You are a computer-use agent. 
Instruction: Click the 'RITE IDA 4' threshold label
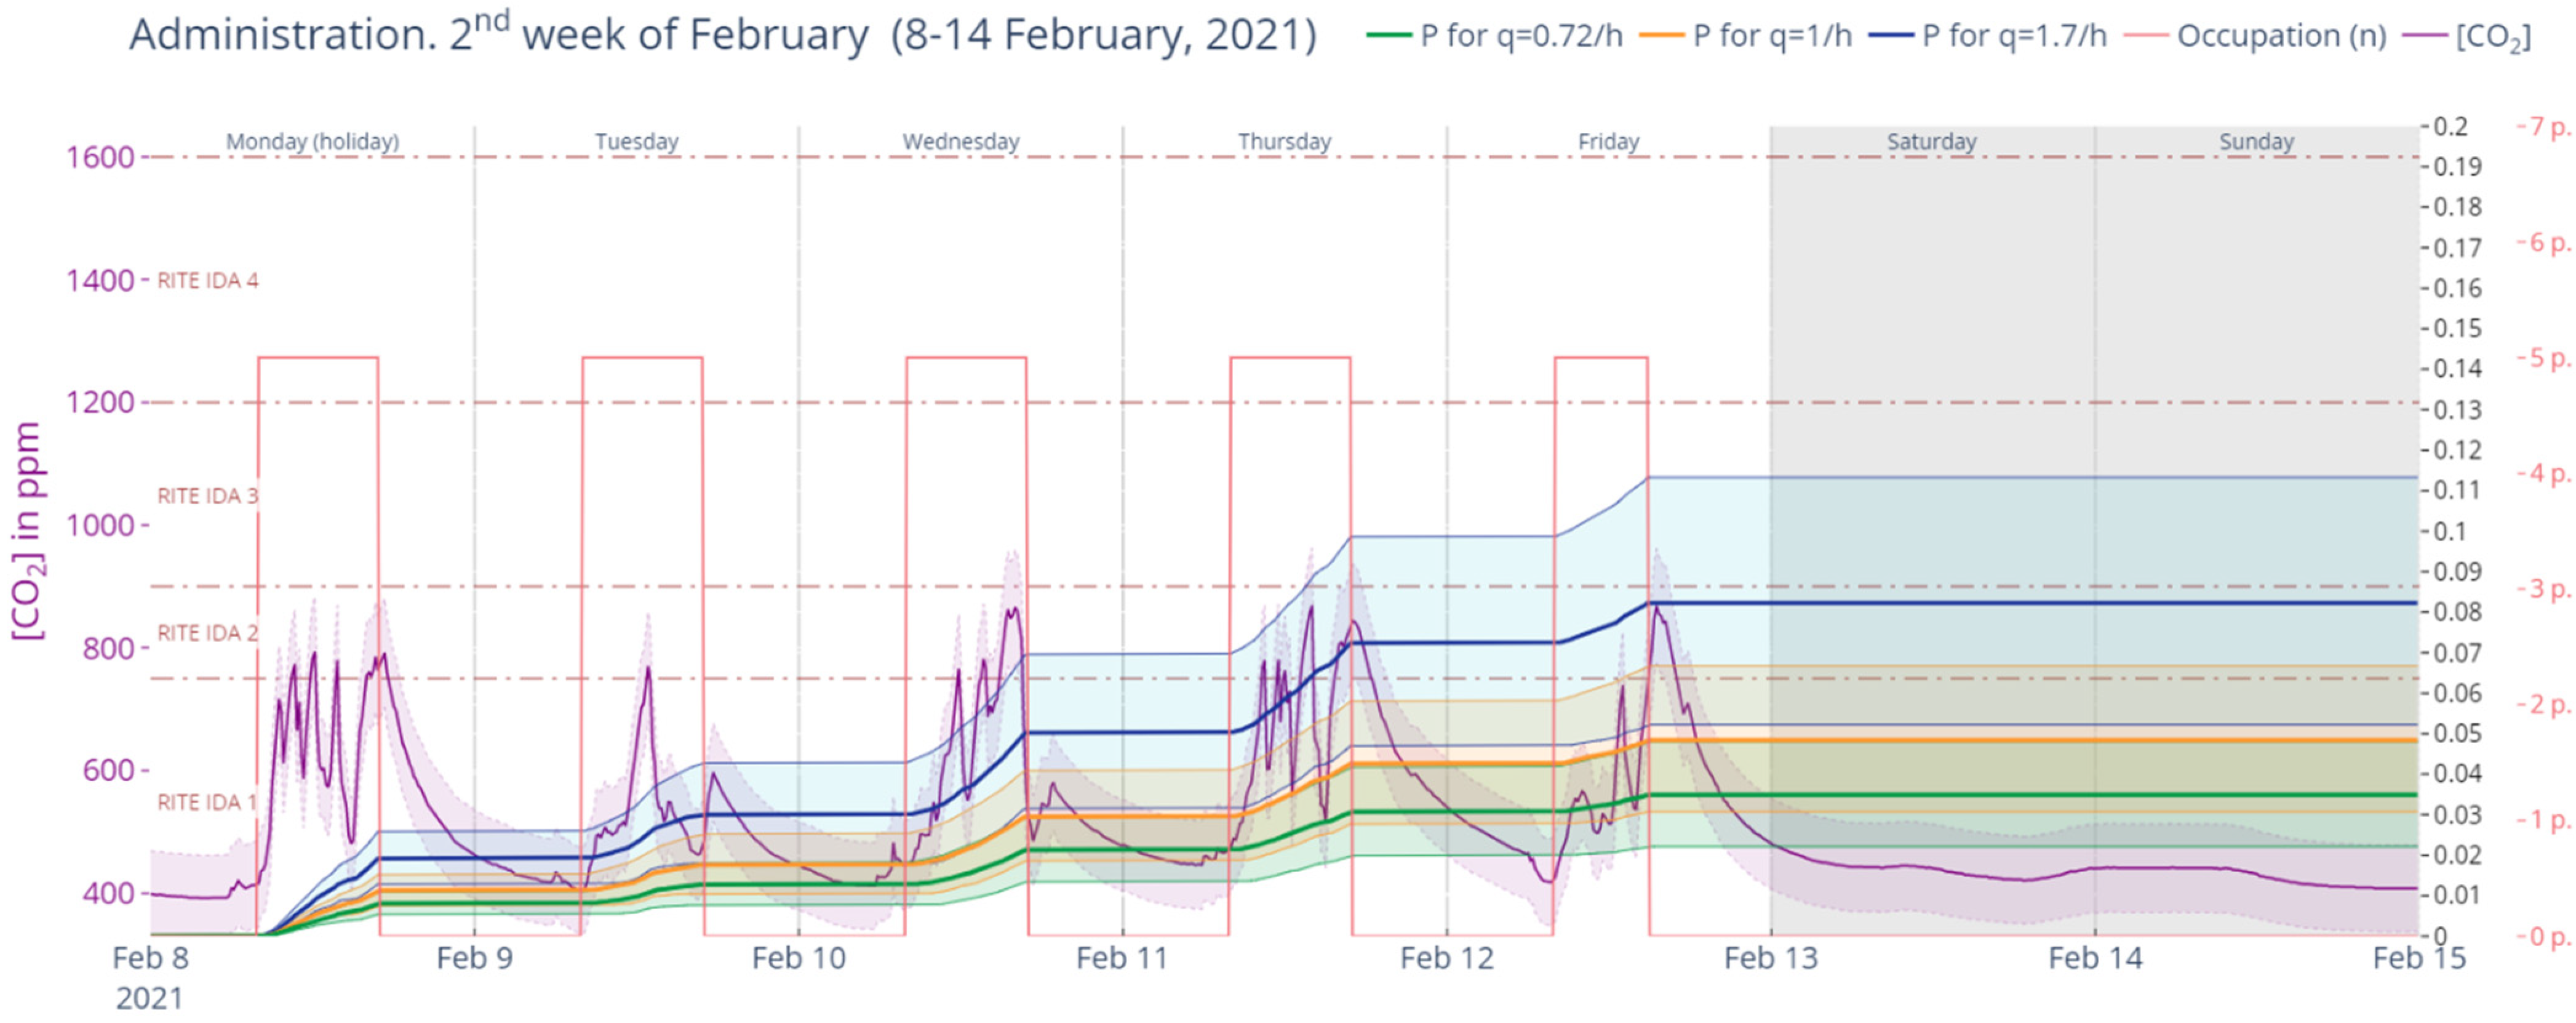[x=207, y=281]
